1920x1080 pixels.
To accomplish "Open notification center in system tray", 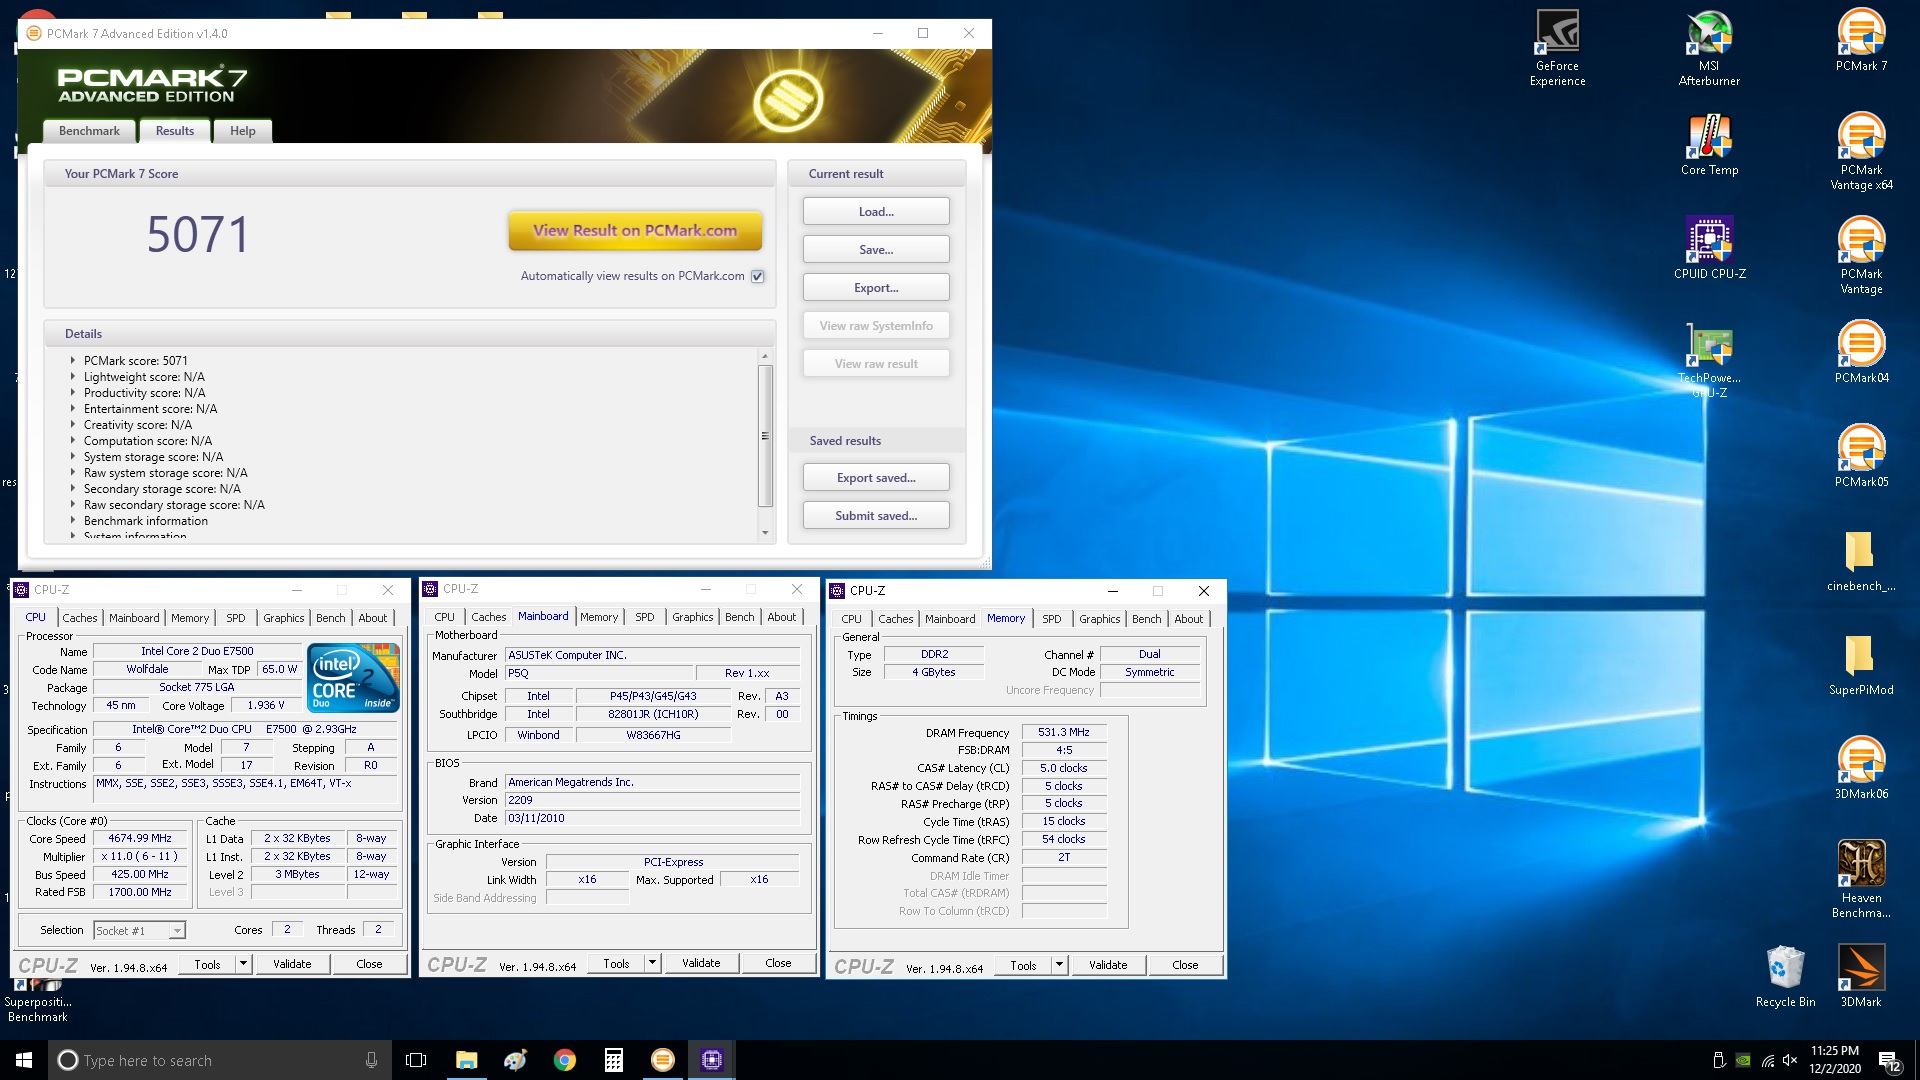I will (x=1889, y=1060).
